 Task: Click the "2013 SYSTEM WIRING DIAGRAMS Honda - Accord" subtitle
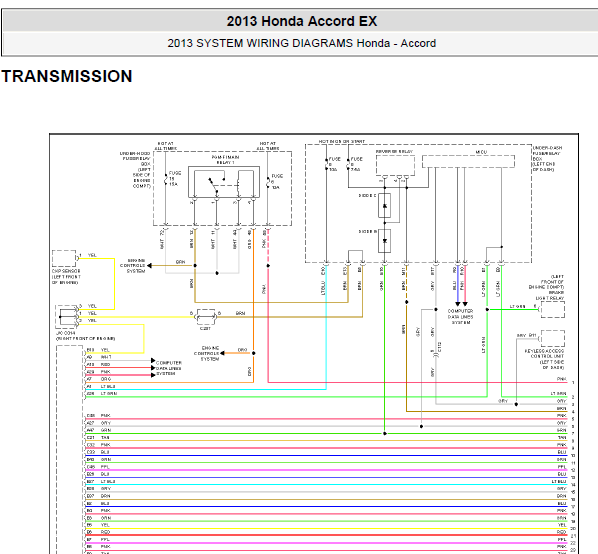click(301, 43)
